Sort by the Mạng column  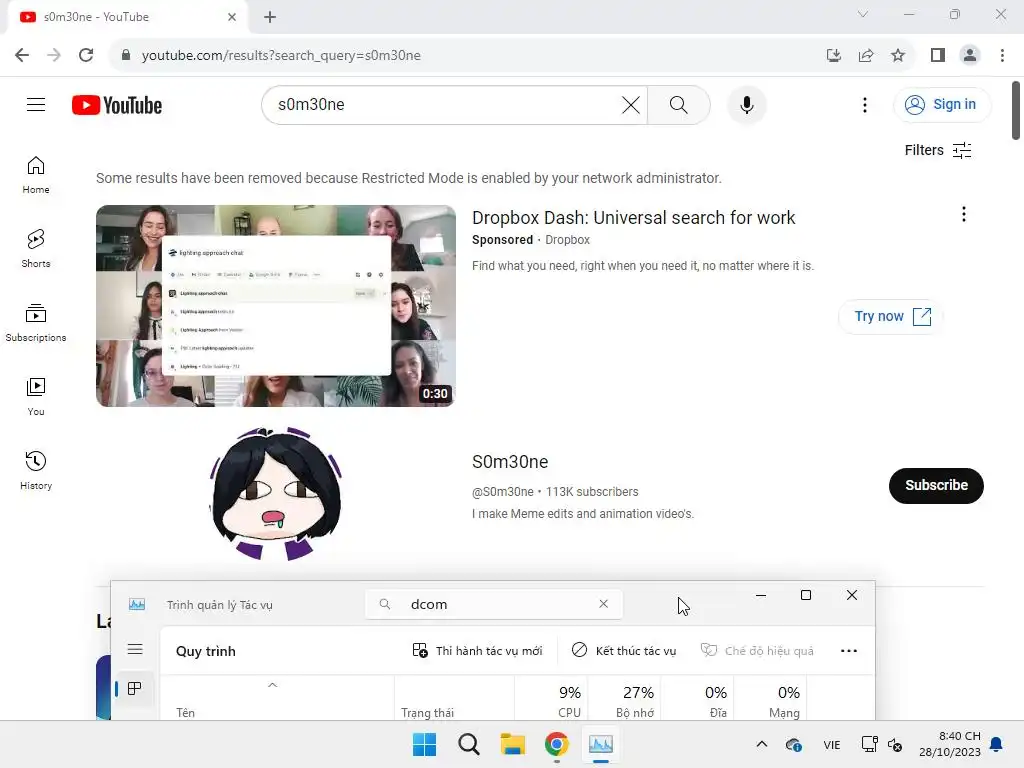[x=771, y=698]
